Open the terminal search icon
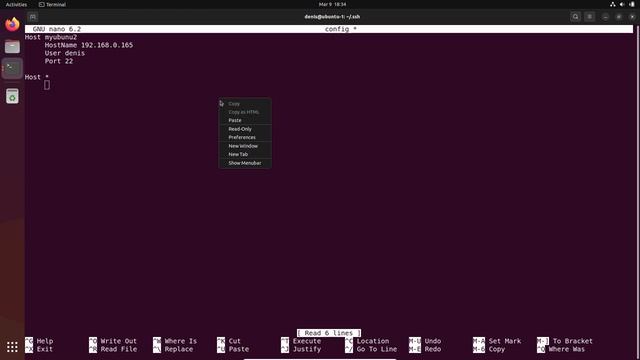This screenshot has height=360, width=640. pyautogui.click(x=576, y=17)
